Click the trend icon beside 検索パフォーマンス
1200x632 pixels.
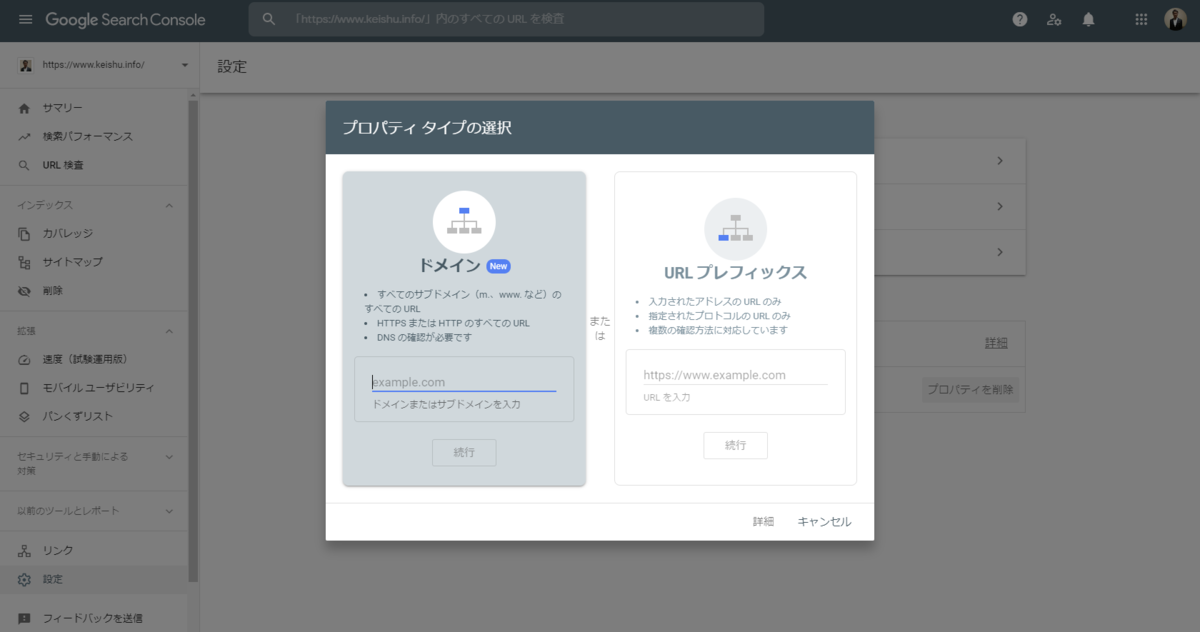25,137
